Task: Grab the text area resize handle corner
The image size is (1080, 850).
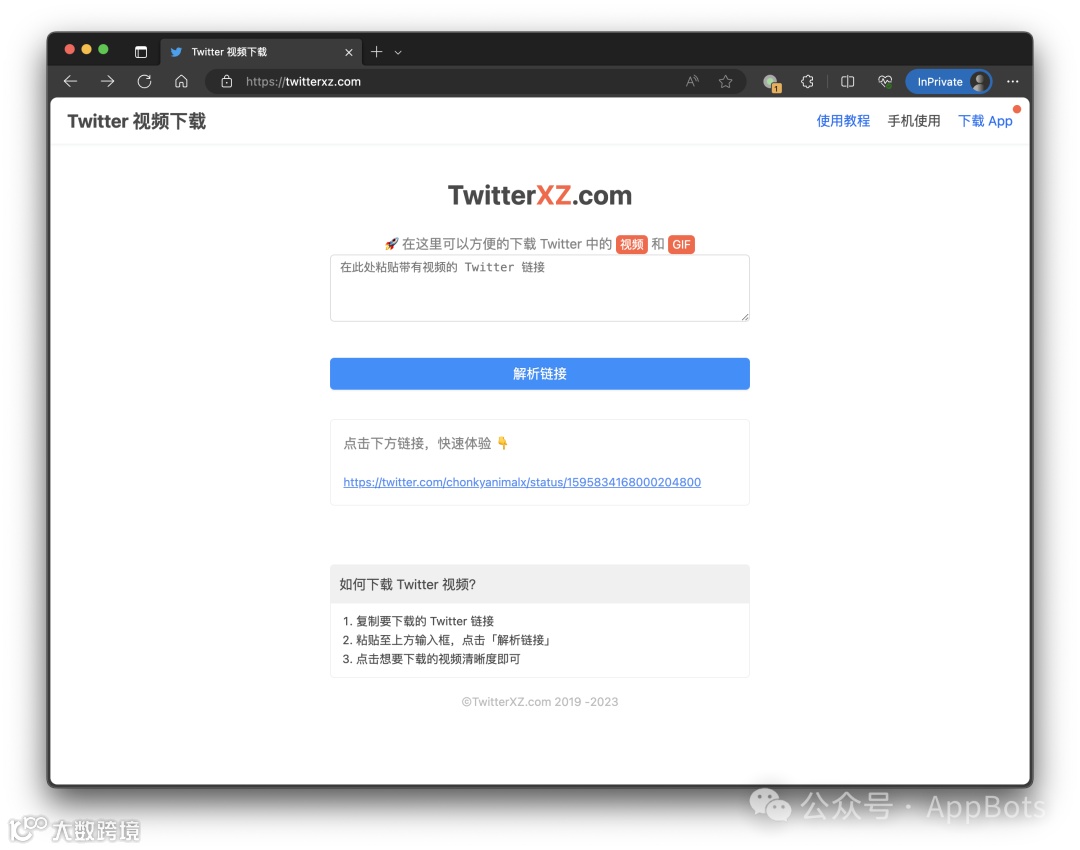Action: pos(745,317)
